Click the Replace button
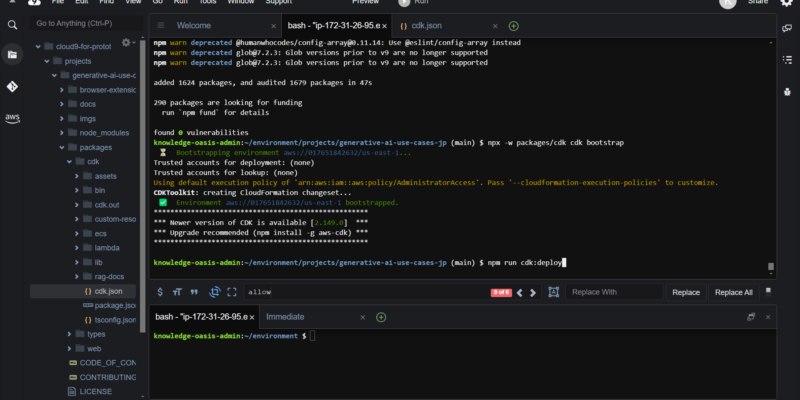 tap(685, 292)
